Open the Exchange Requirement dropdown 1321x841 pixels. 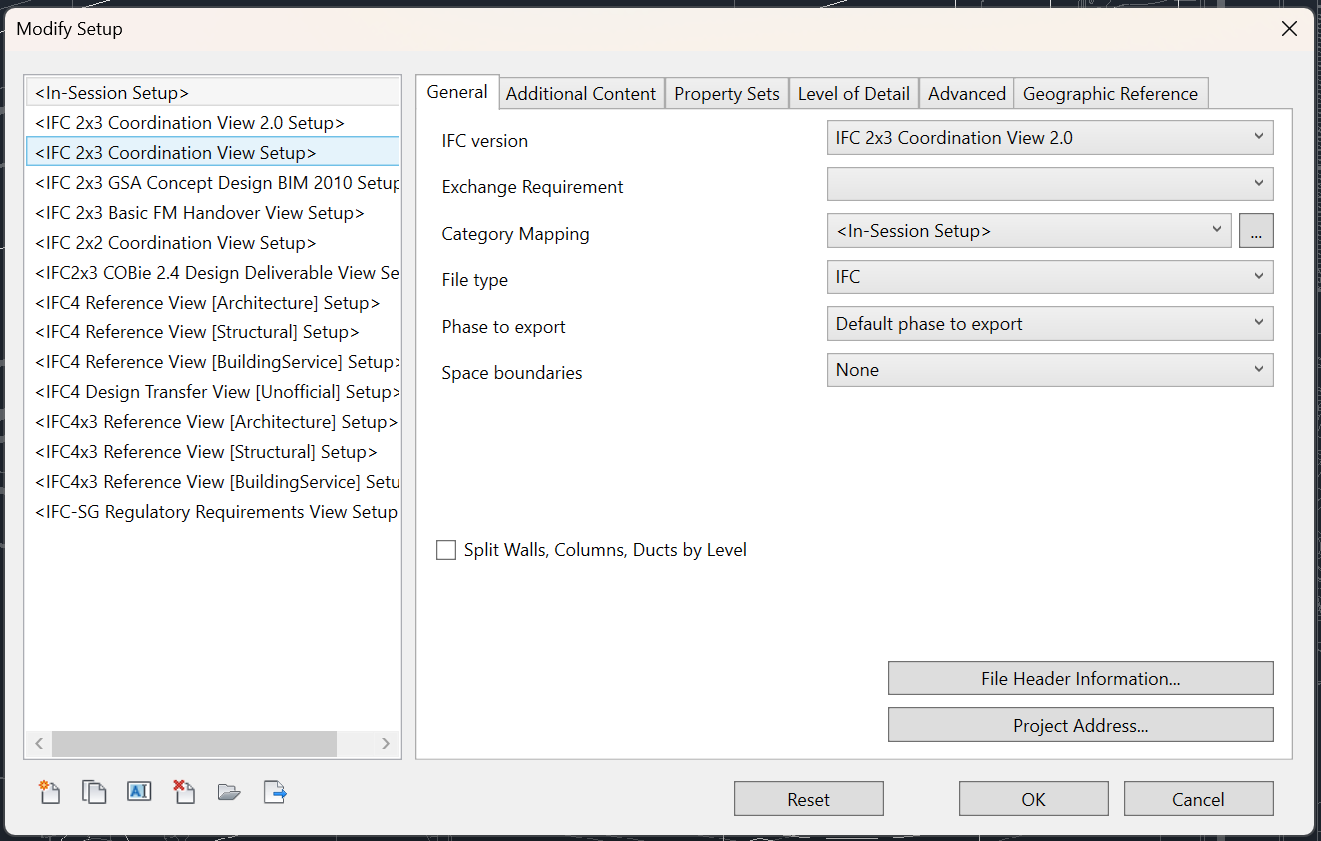[1050, 184]
